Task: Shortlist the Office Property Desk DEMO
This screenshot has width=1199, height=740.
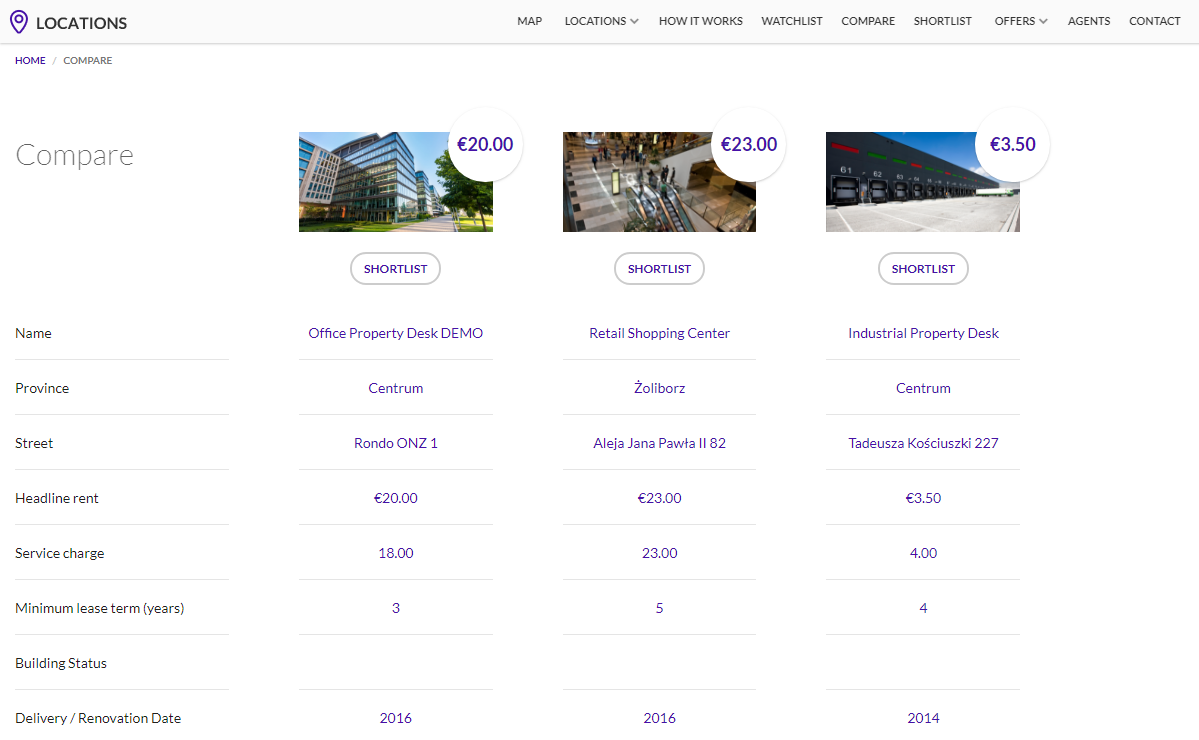Action: tap(395, 269)
